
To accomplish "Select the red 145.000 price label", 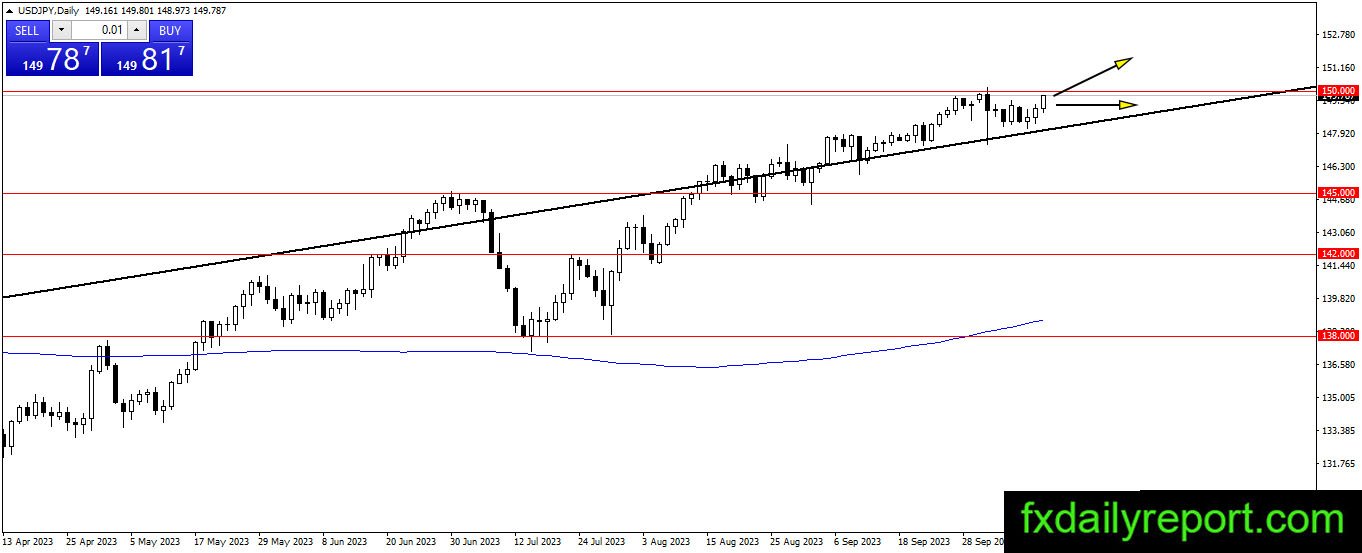I will coord(1338,192).
